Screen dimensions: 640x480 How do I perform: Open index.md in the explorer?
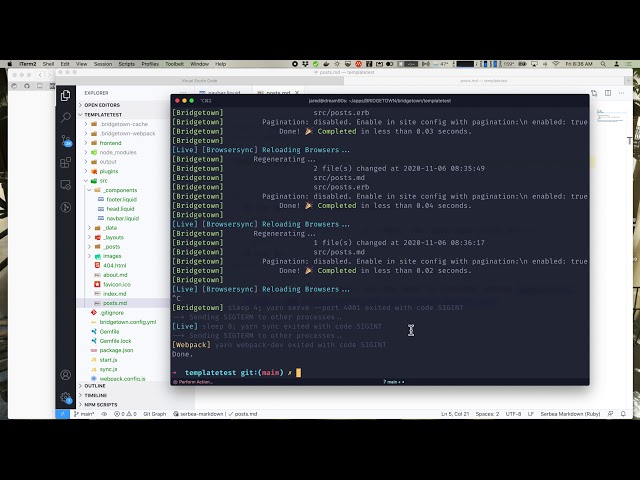[114, 294]
